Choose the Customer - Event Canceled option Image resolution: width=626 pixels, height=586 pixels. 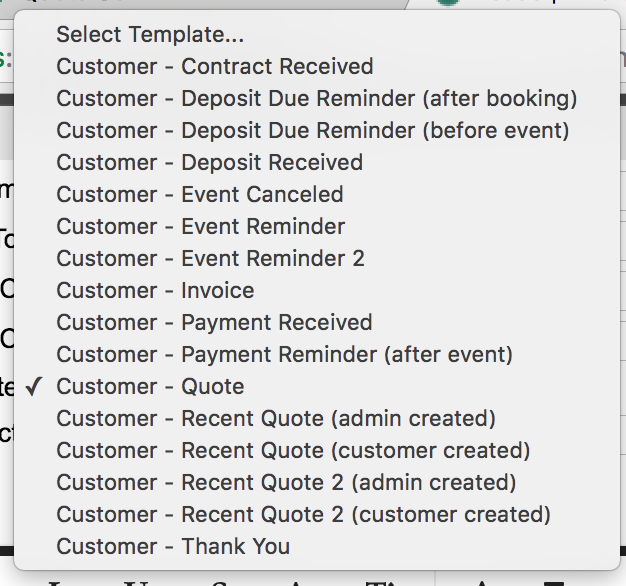[x=199, y=195]
